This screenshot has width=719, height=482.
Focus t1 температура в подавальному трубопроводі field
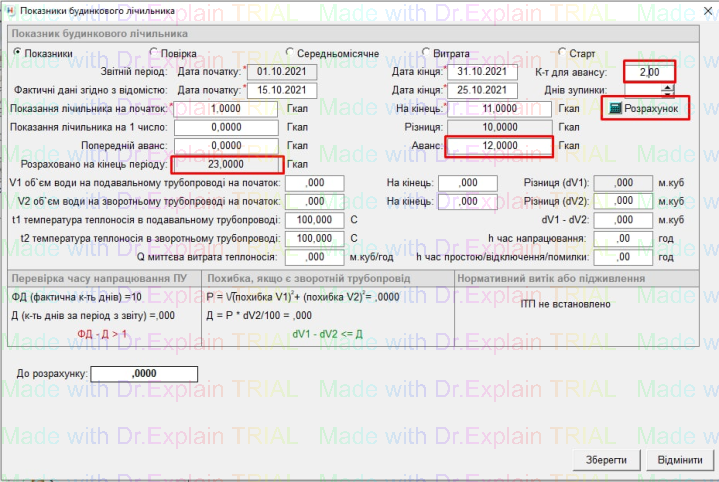315,219
